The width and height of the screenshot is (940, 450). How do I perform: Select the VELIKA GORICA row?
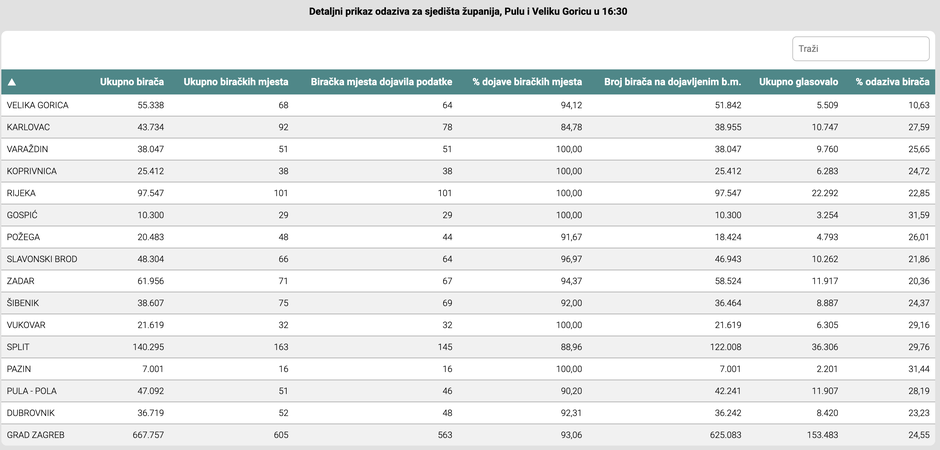pyautogui.click(x=468, y=105)
